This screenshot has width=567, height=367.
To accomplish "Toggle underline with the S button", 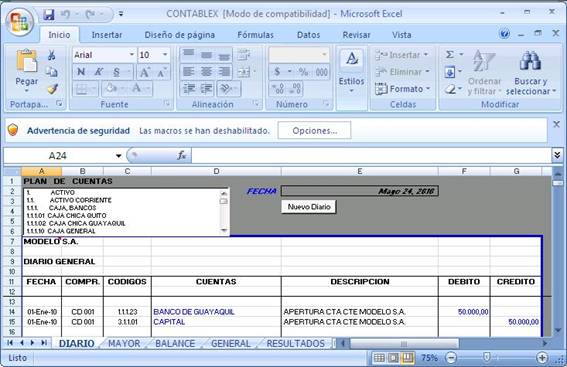I will [116, 72].
